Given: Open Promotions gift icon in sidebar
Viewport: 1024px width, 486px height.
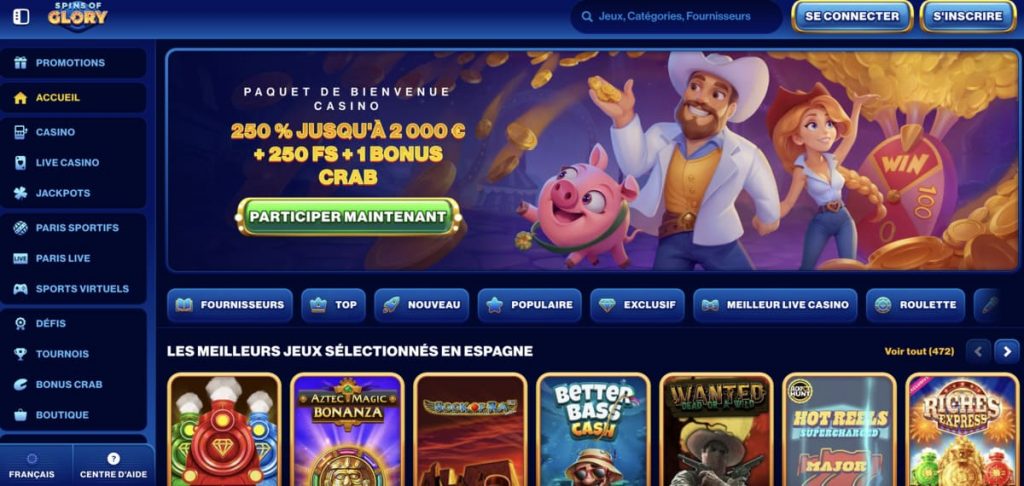Looking at the screenshot, I should [x=20, y=63].
